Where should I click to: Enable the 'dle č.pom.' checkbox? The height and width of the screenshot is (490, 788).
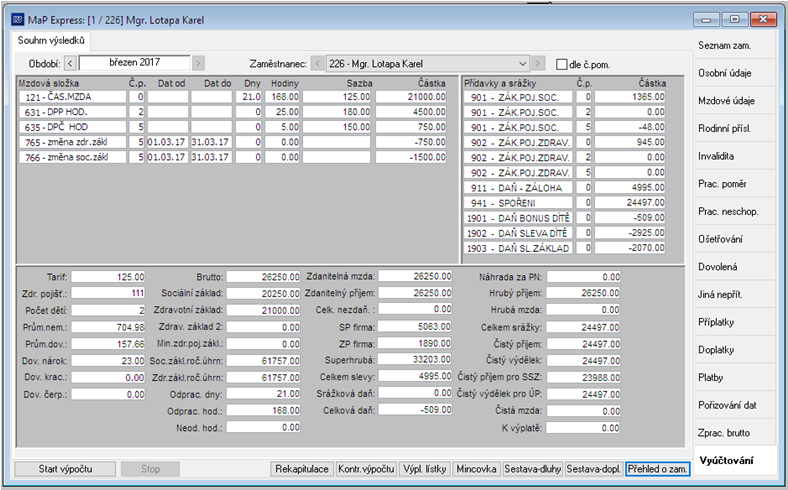click(x=562, y=64)
